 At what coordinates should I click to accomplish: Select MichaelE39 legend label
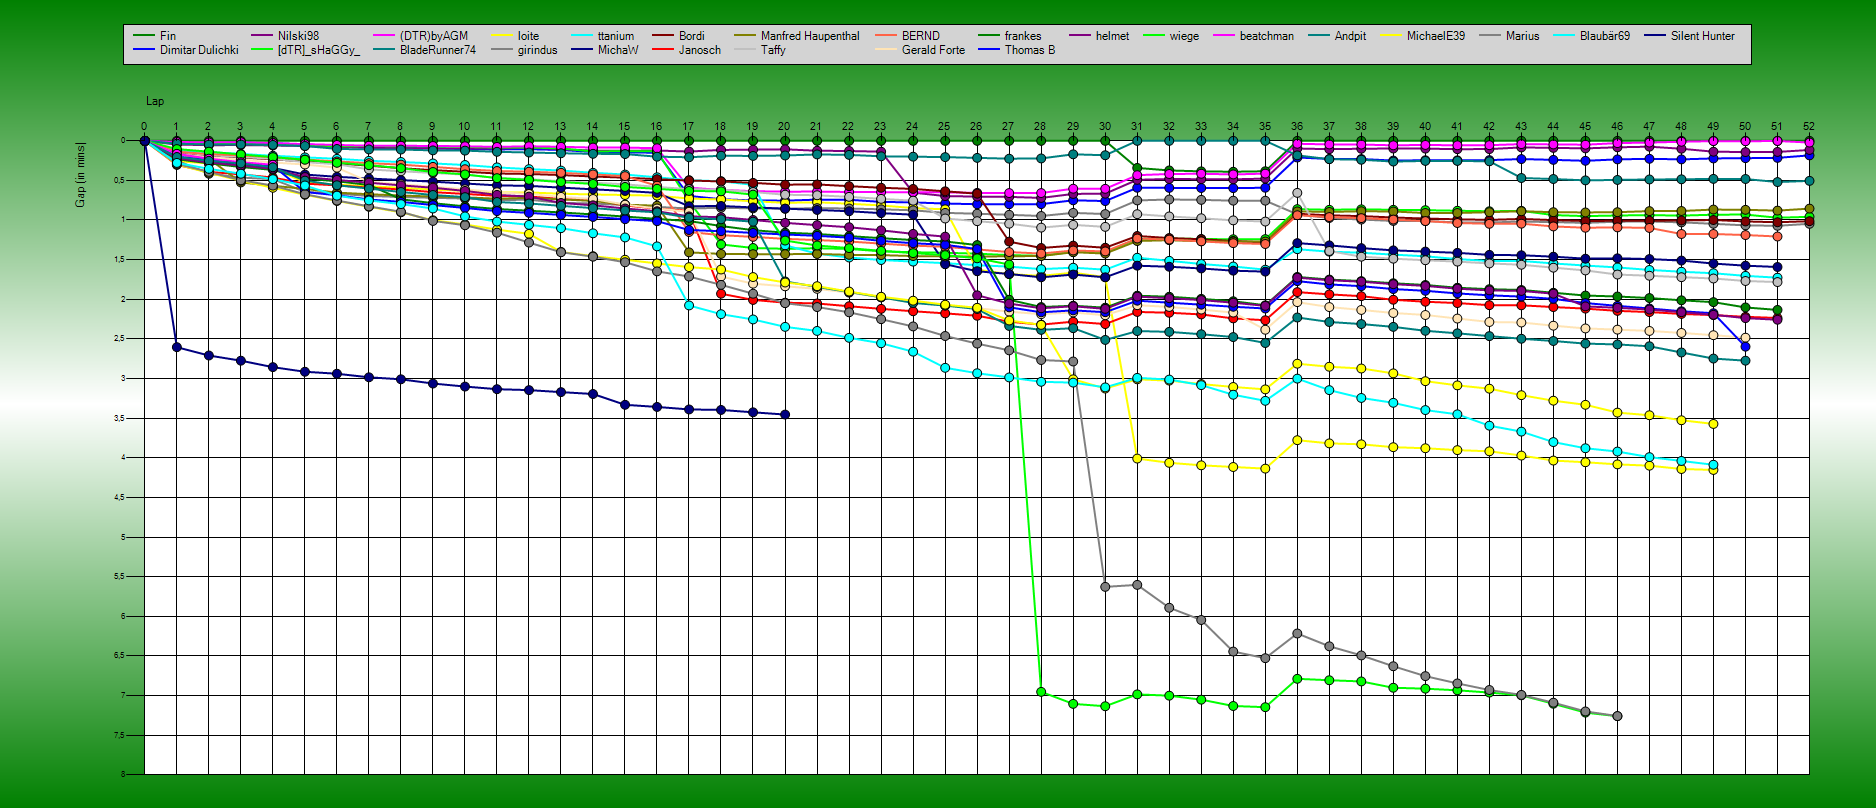[x=1435, y=36]
